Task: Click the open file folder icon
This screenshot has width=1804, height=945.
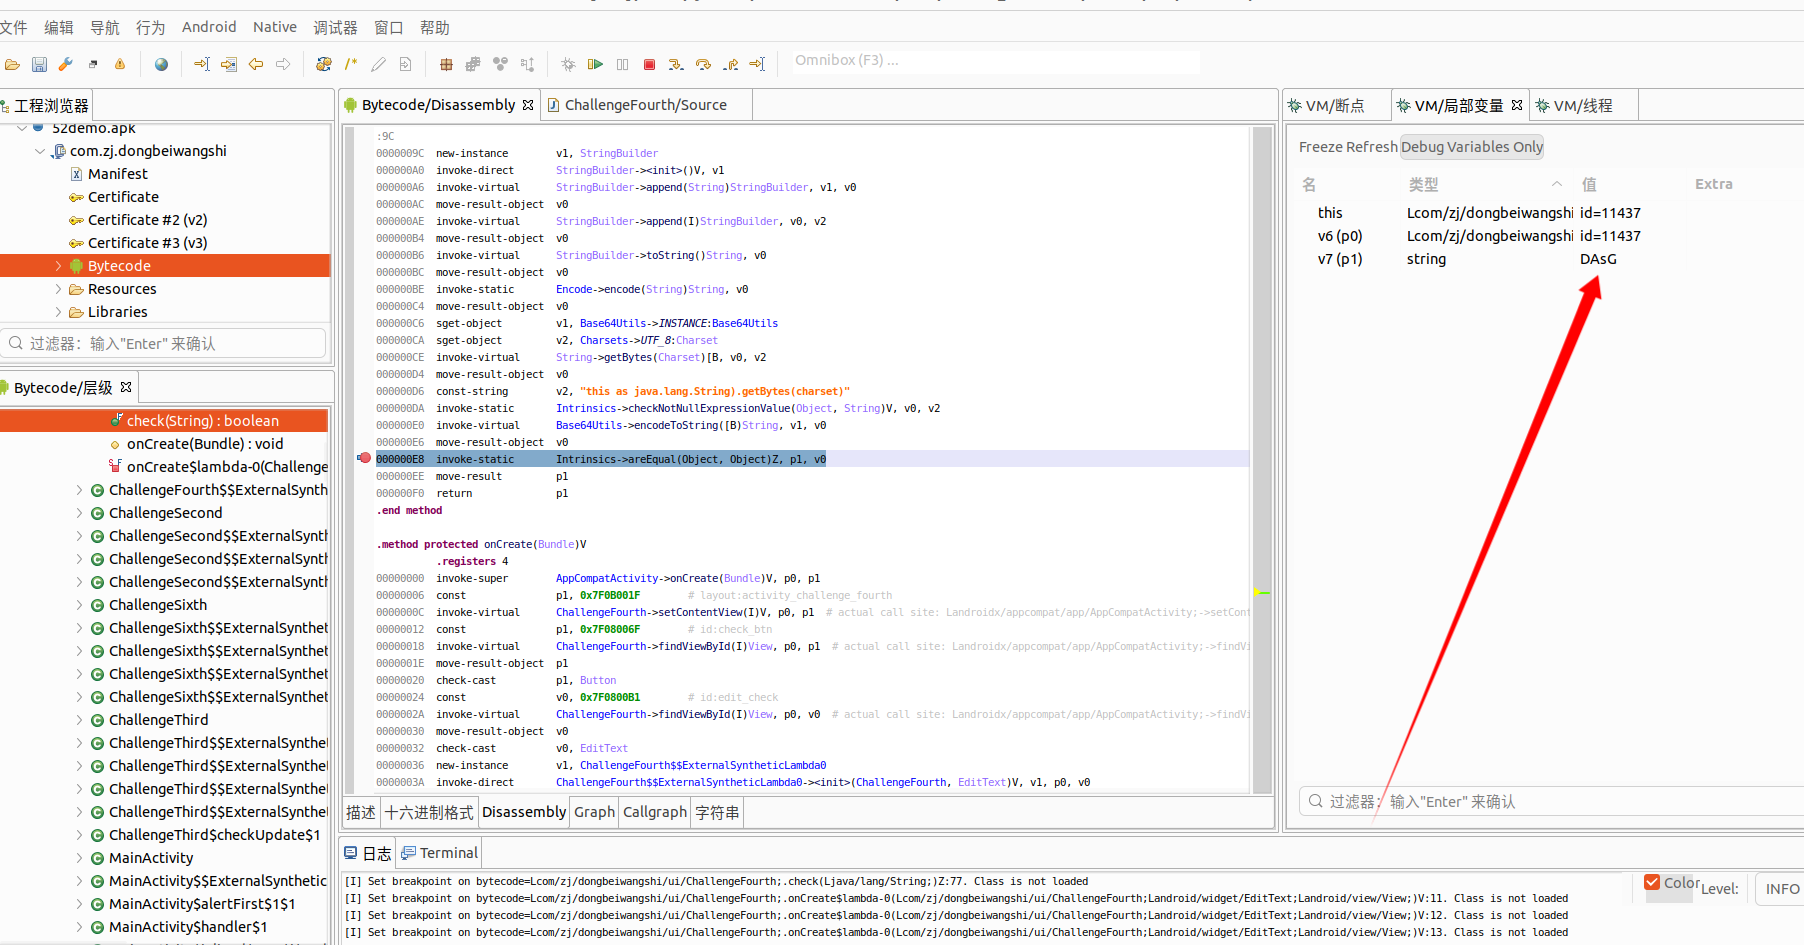Action: [12, 64]
